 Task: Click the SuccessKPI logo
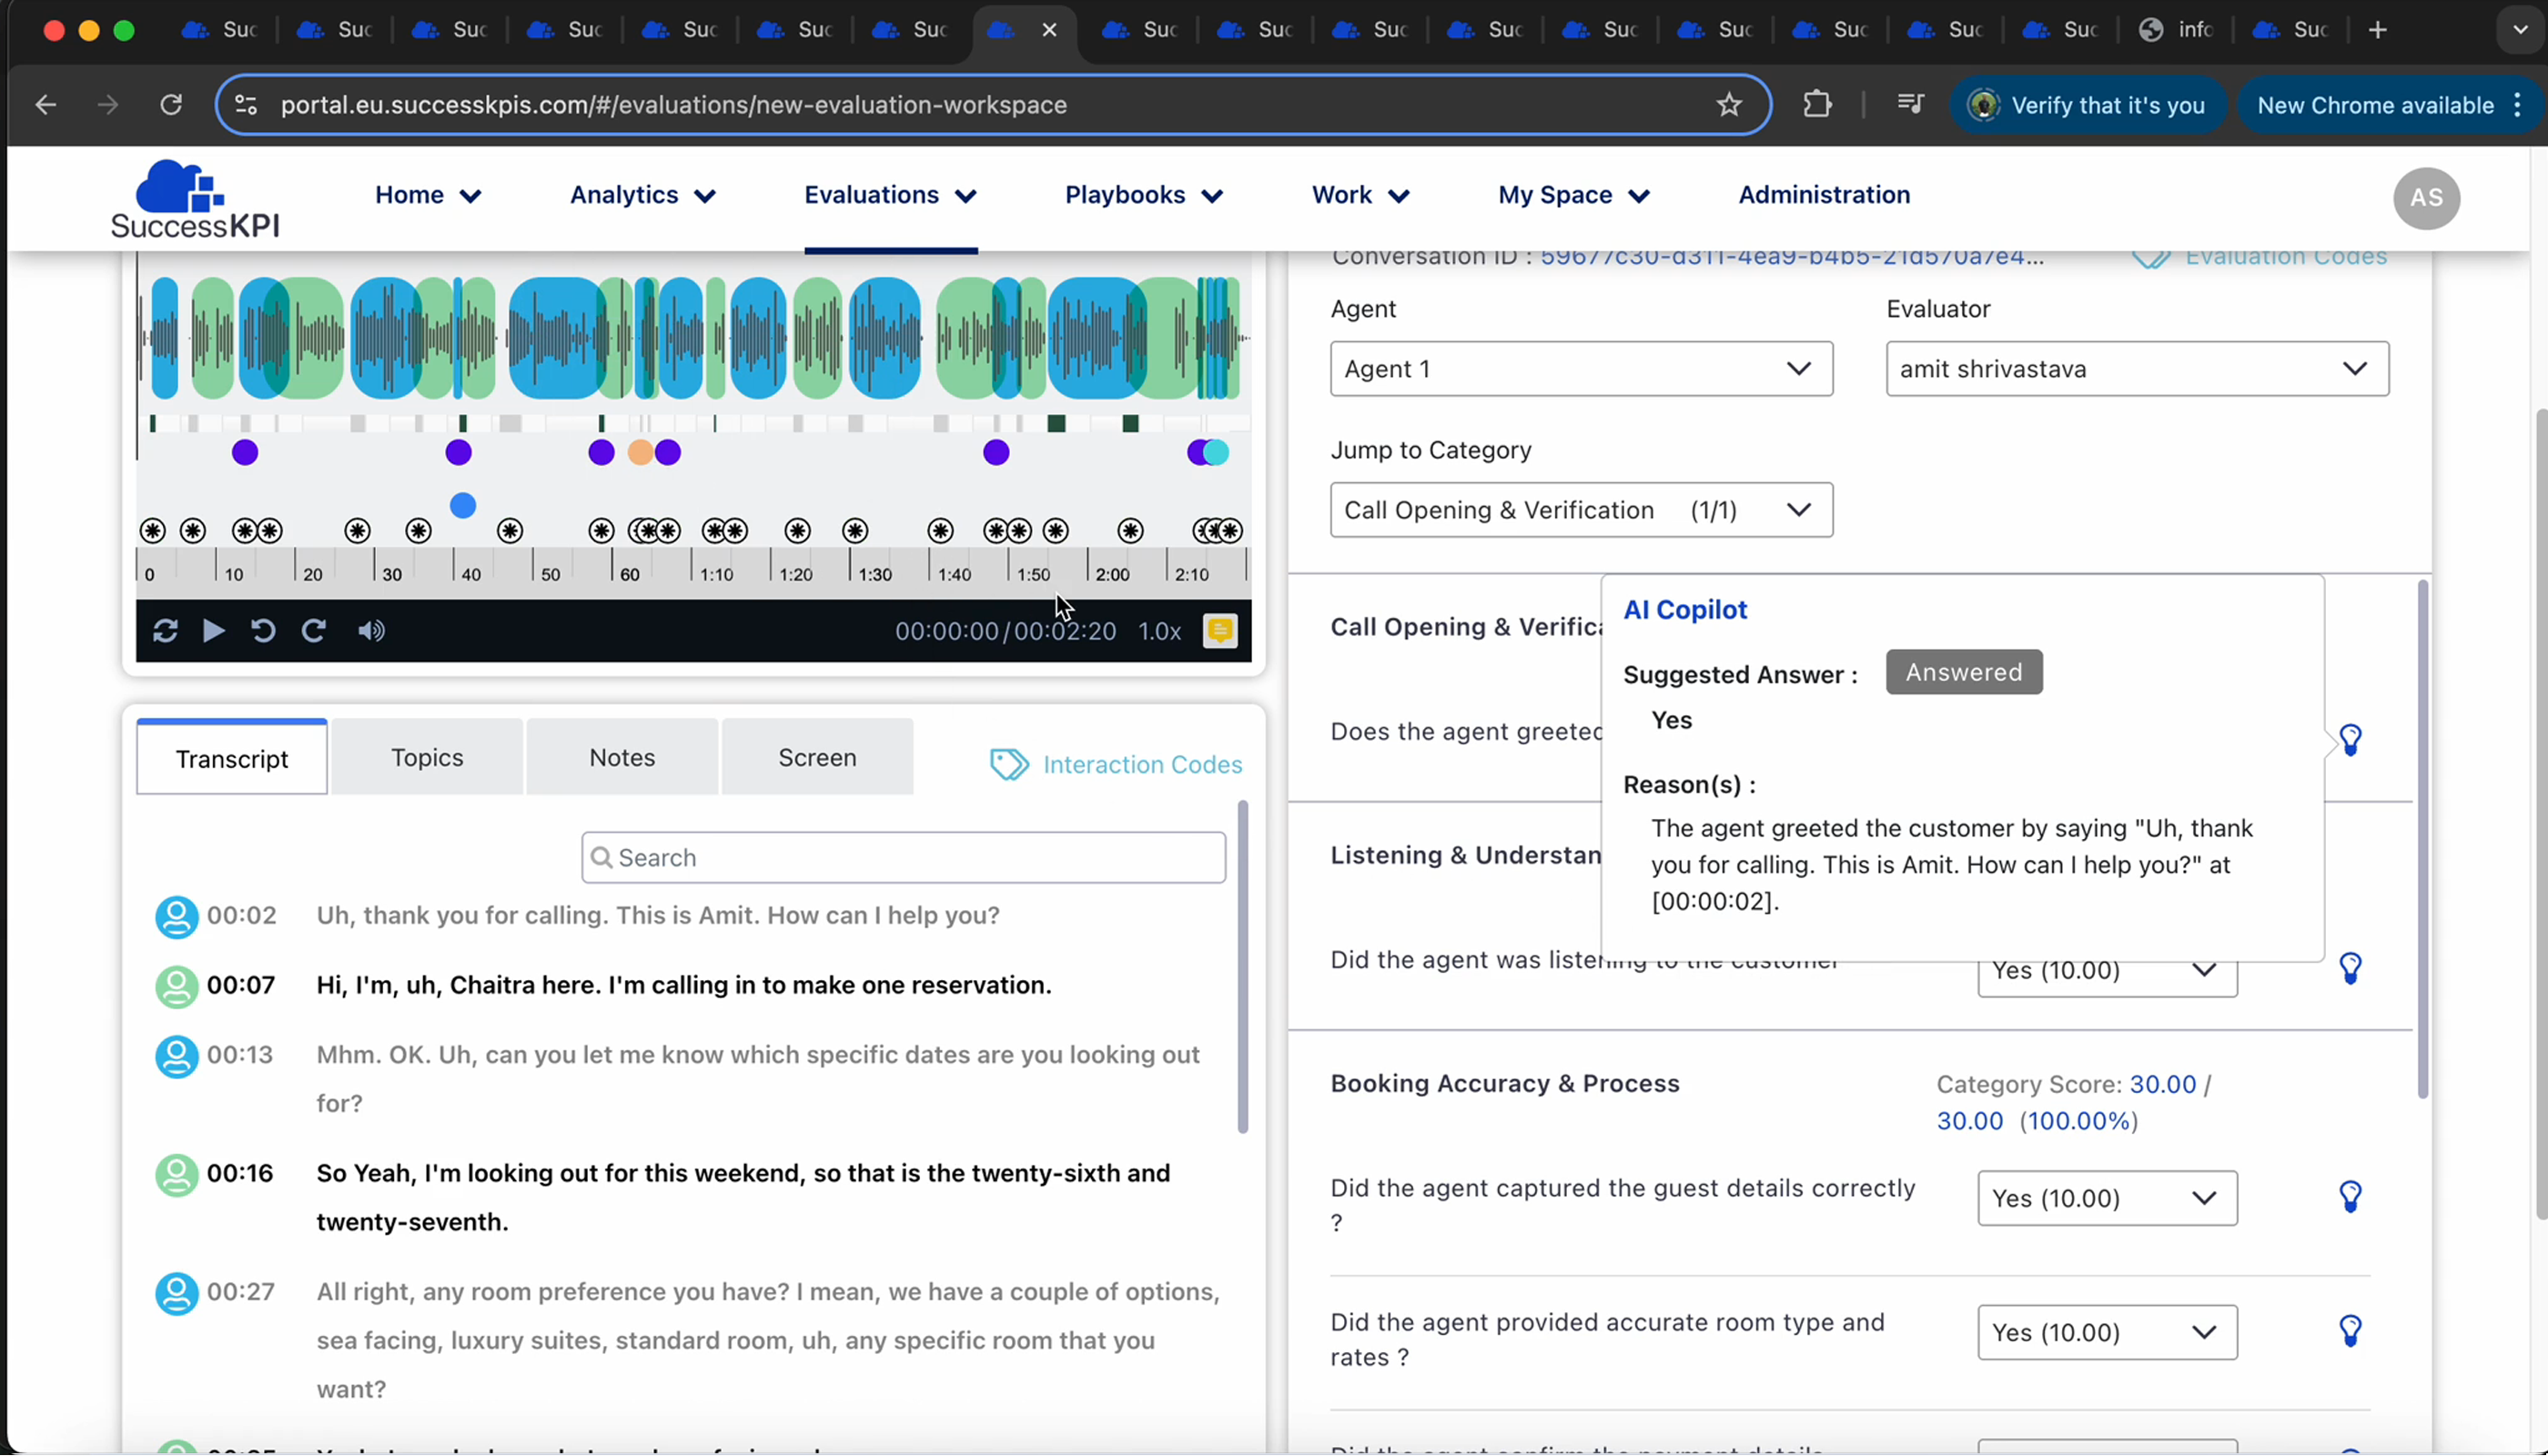tap(195, 199)
